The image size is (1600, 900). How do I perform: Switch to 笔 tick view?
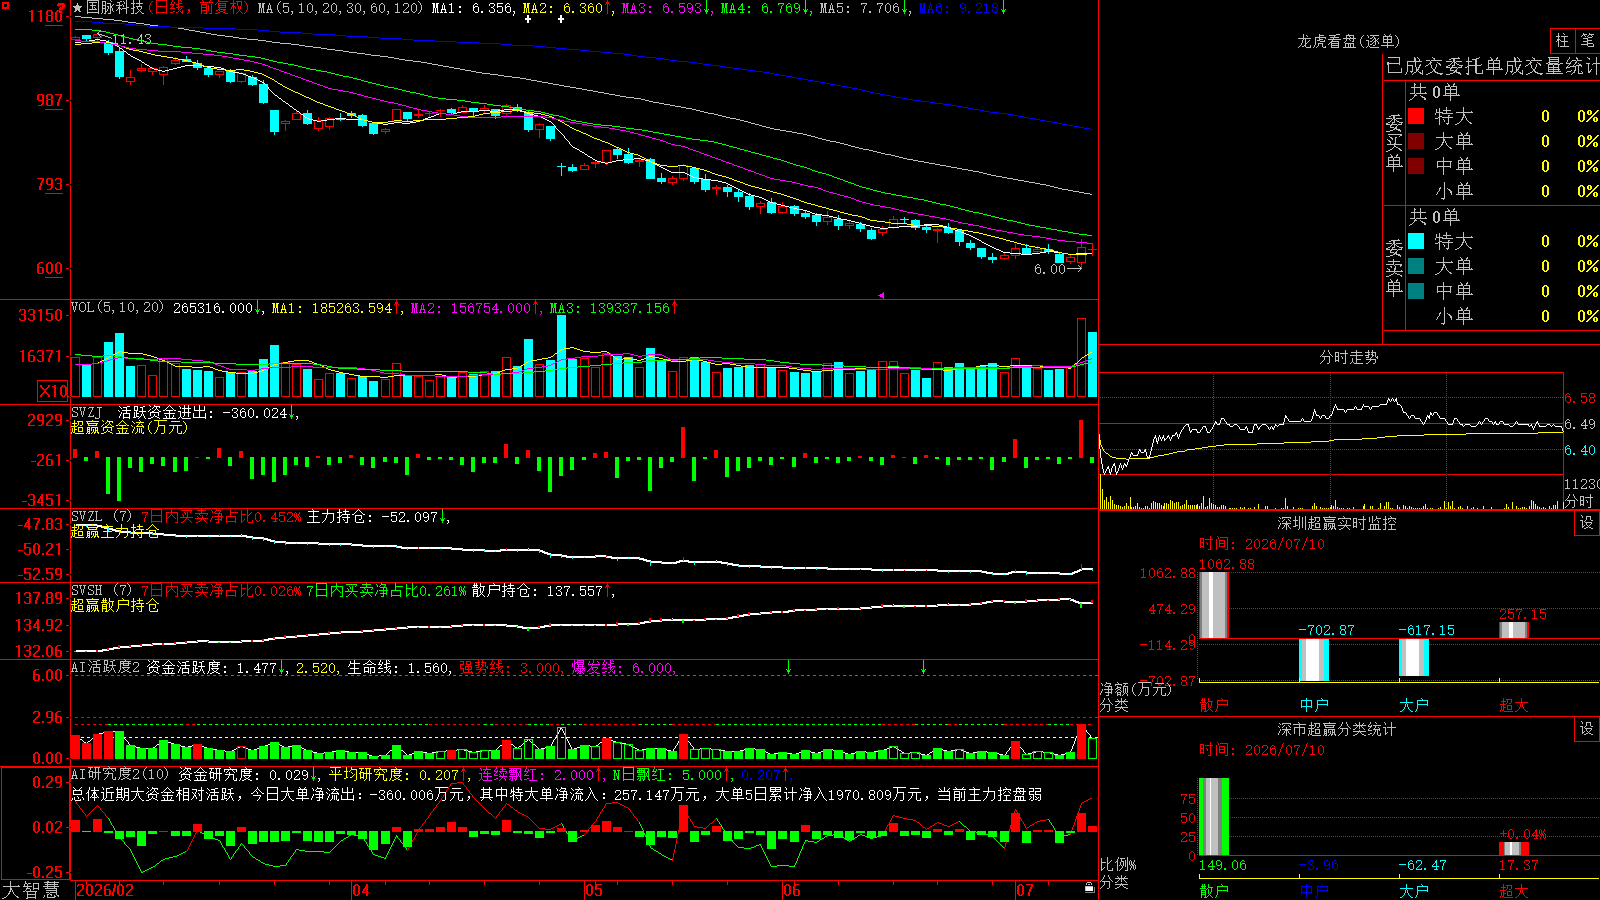(1587, 41)
